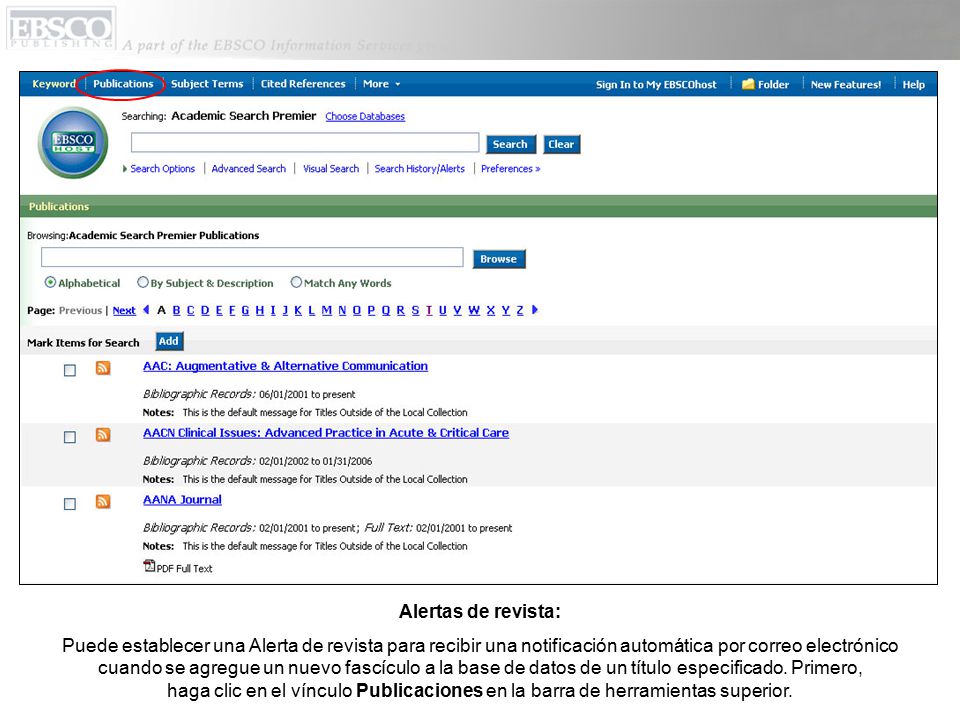Open the Publications tab
This screenshot has width=960, height=720.
click(x=123, y=84)
